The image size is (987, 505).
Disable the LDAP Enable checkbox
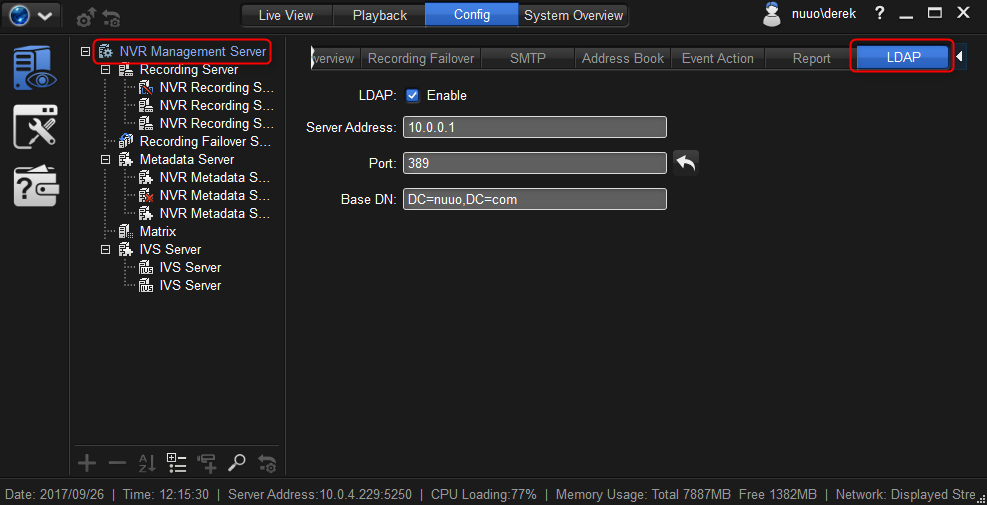coord(413,96)
